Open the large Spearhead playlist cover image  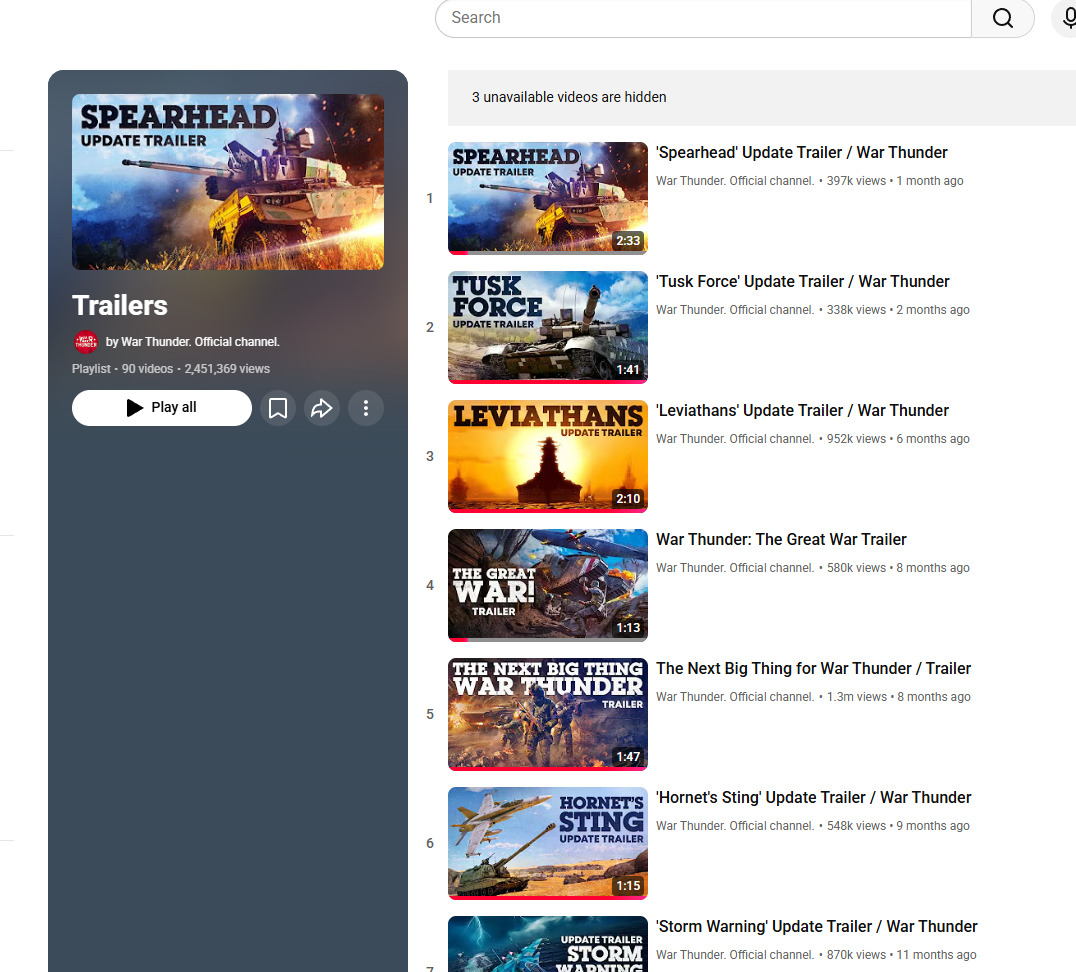coord(228,182)
